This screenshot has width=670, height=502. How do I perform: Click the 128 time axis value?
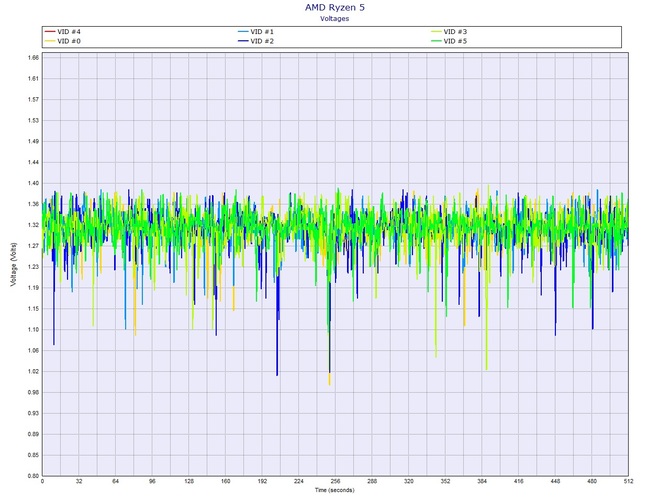(x=189, y=481)
